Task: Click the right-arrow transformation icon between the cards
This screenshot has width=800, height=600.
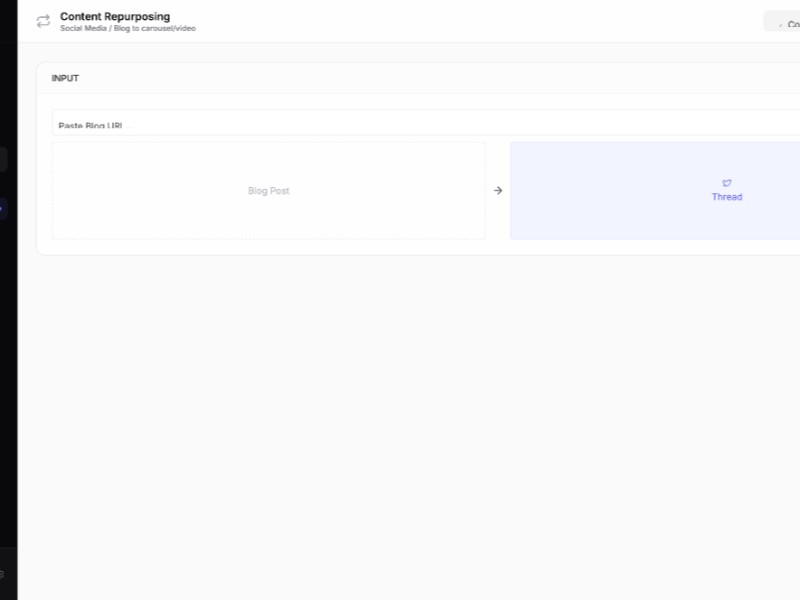Action: coord(497,190)
